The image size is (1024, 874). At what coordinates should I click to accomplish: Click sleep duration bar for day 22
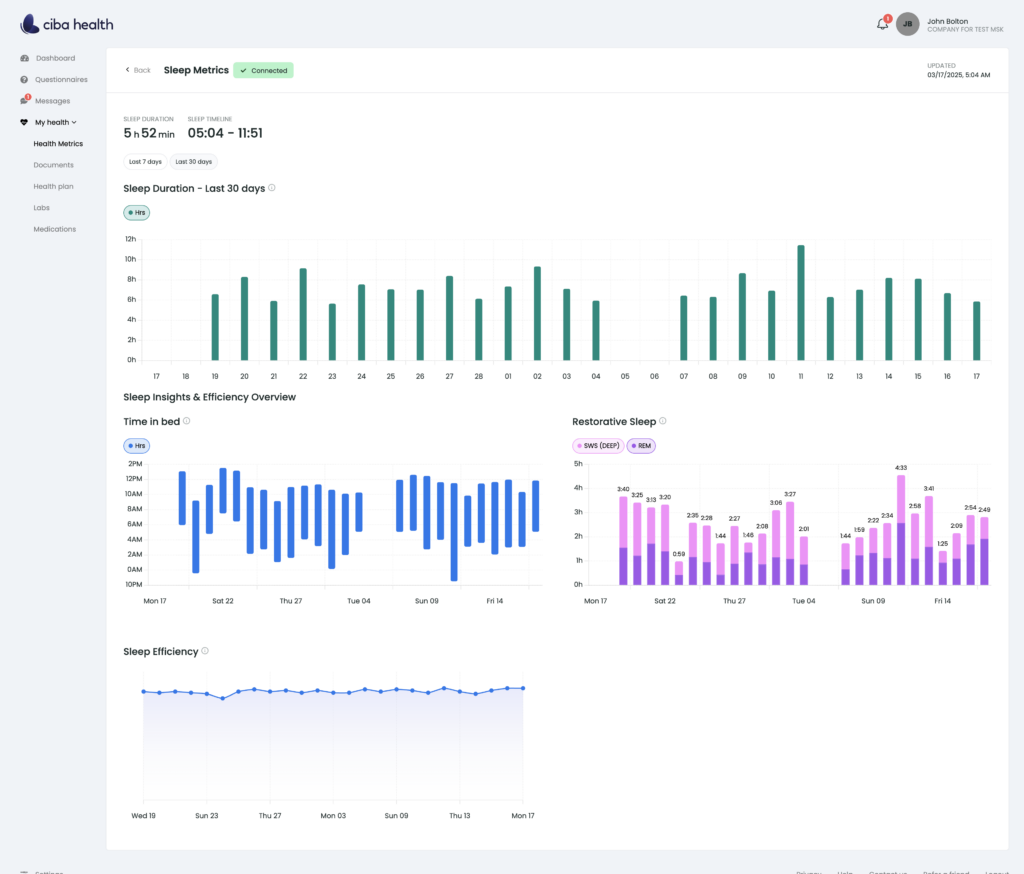click(x=303, y=314)
